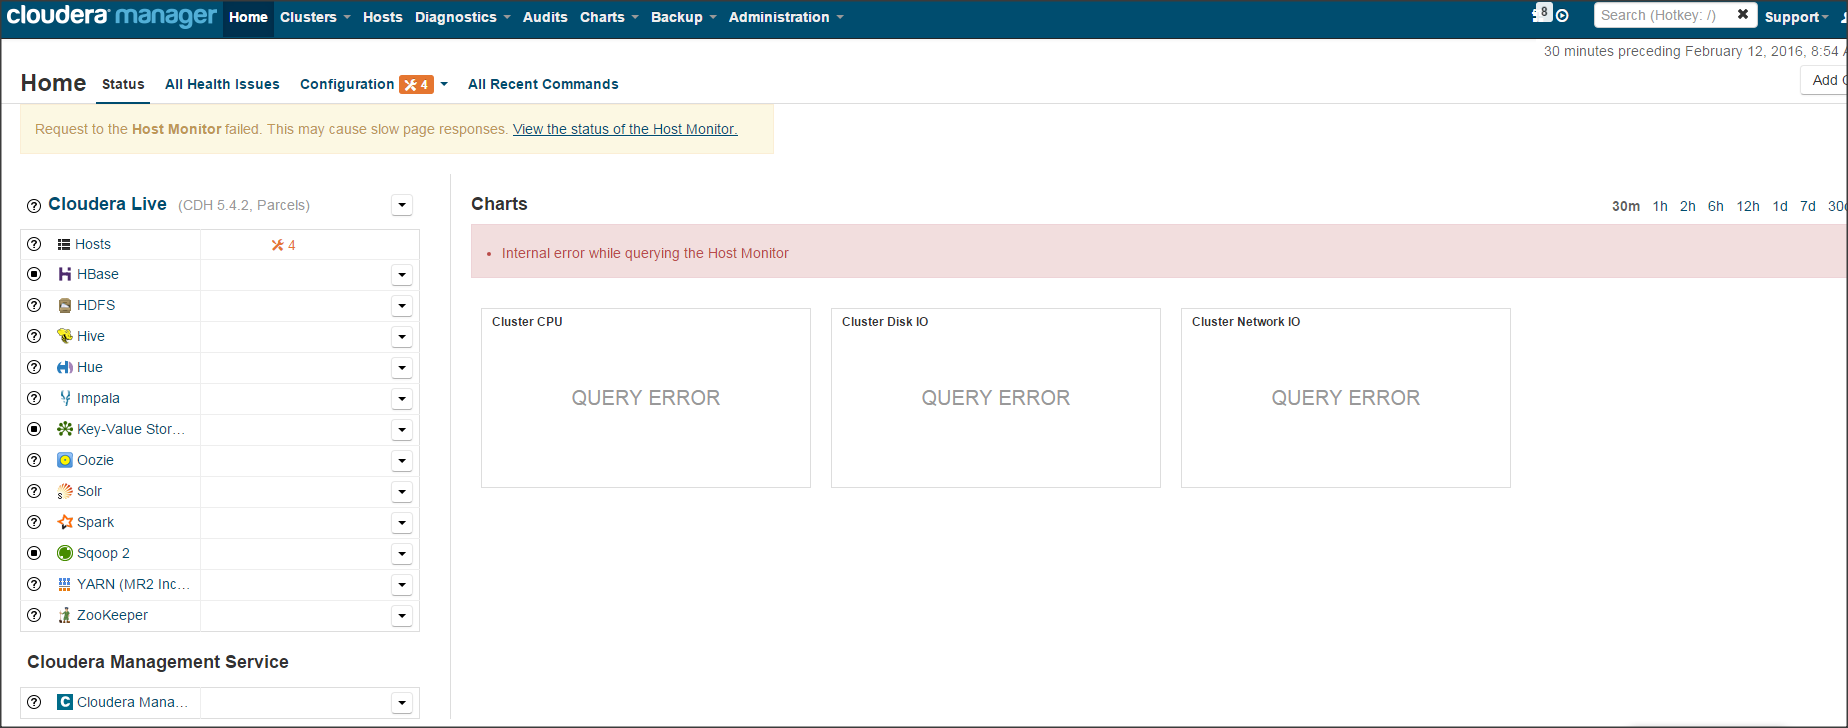Click the Sqoop 2 stopped status icon
Image resolution: width=1848 pixels, height=728 pixels.
coord(34,553)
